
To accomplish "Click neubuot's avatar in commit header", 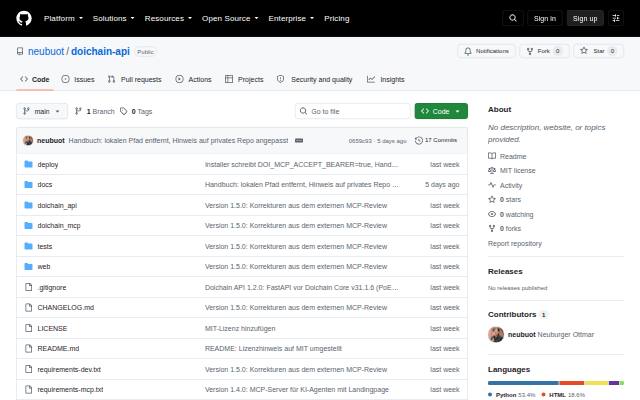I will tap(28, 140).
